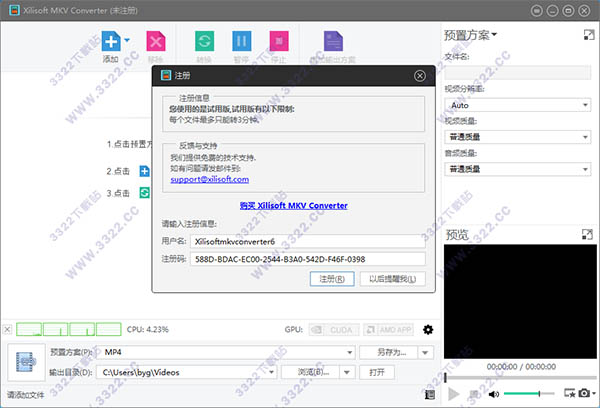Image resolution: width=600 pixels, height=408 pixels.
Task: Click the Save As button
Action: point(388,352)
